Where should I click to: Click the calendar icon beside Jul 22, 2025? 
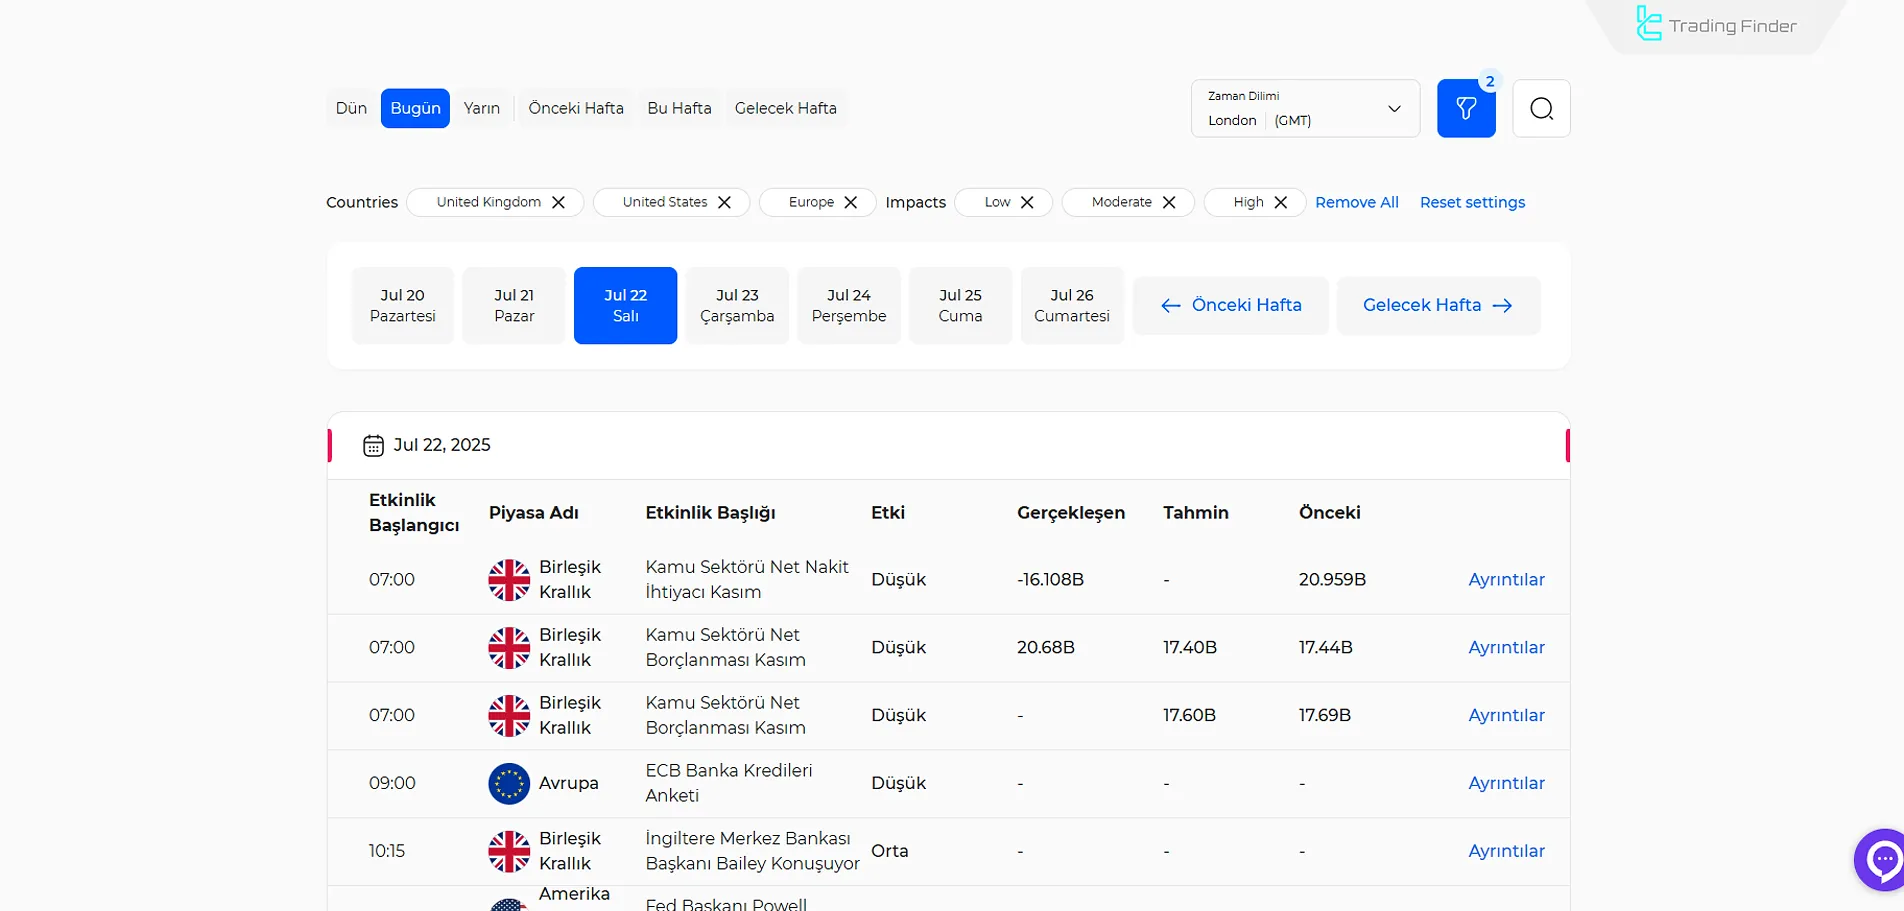[373, 445]
